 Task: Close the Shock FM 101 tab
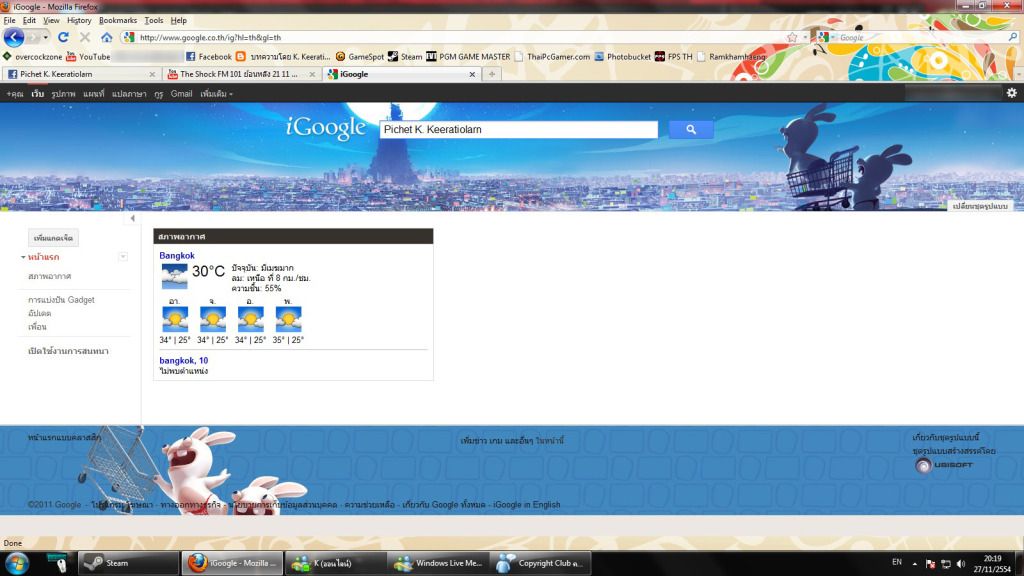(x=312, y=74)
